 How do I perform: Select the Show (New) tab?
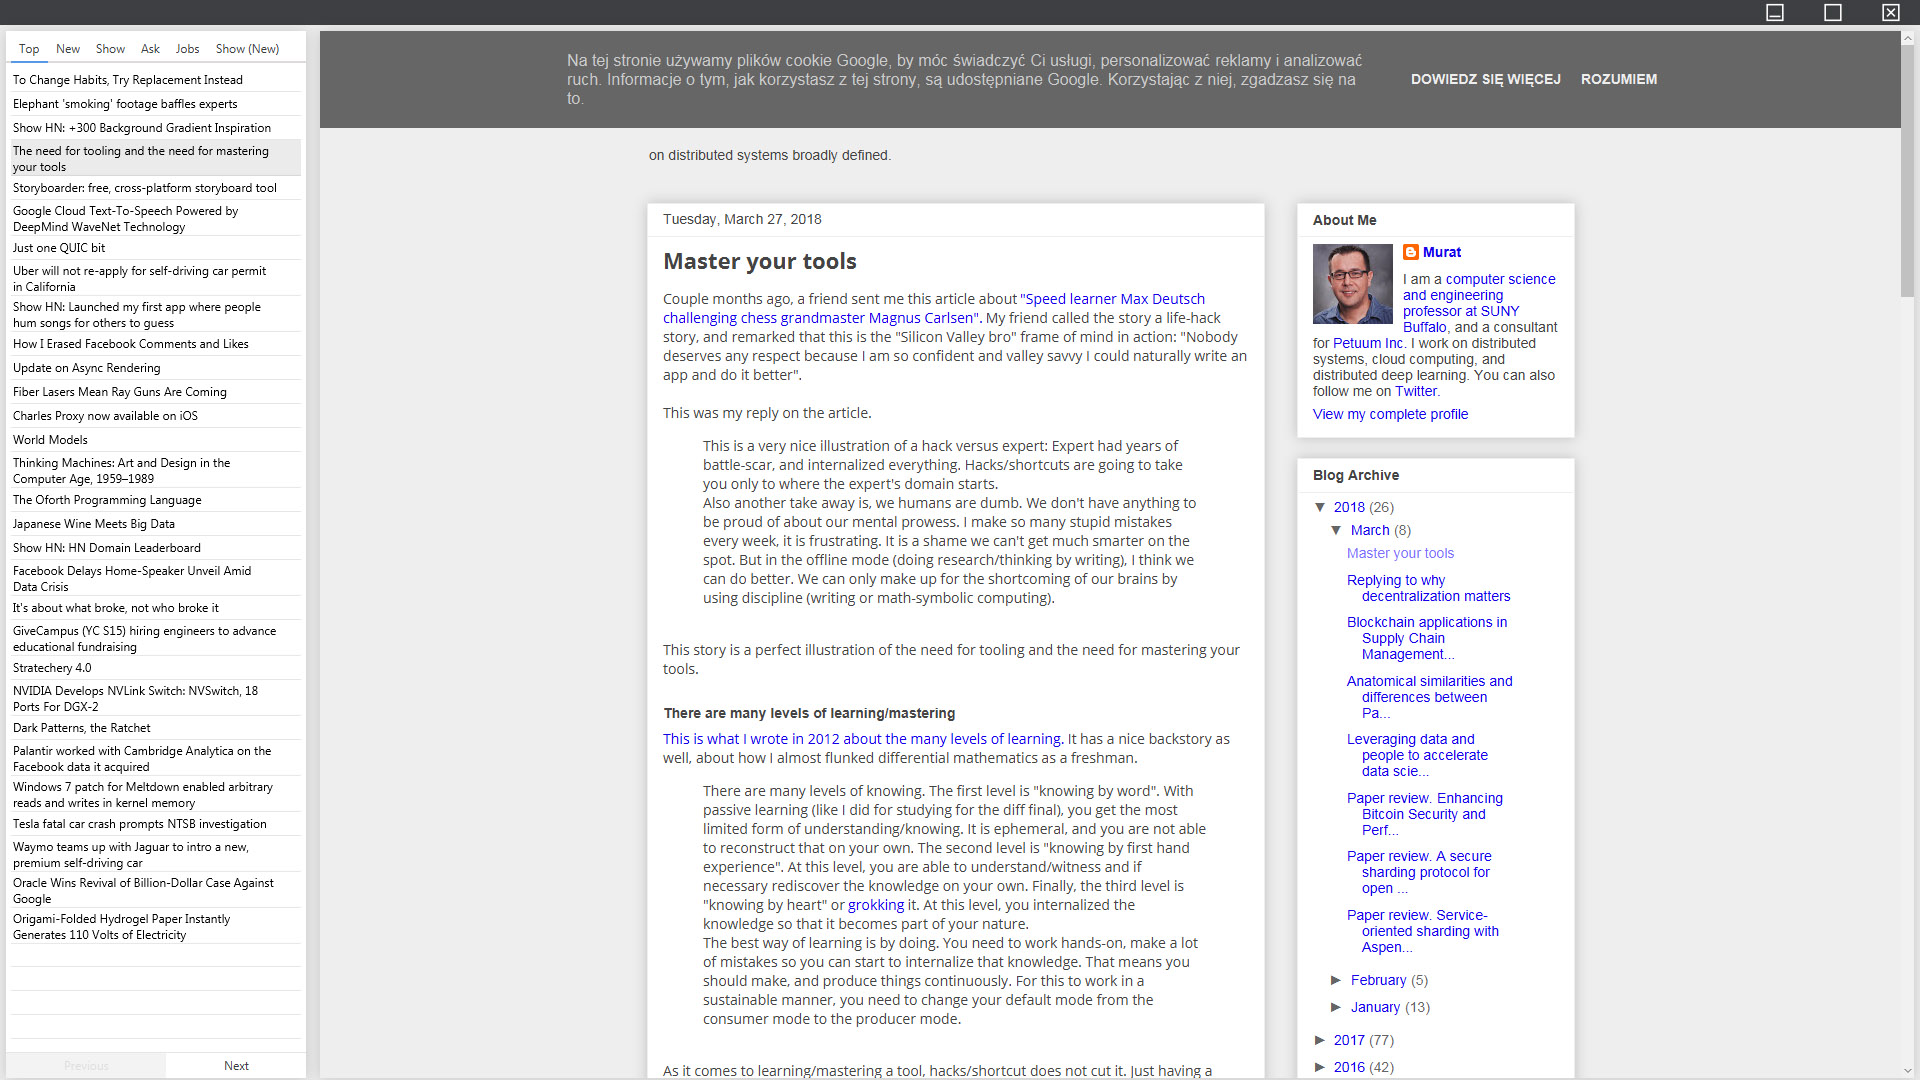click(246, 48)
